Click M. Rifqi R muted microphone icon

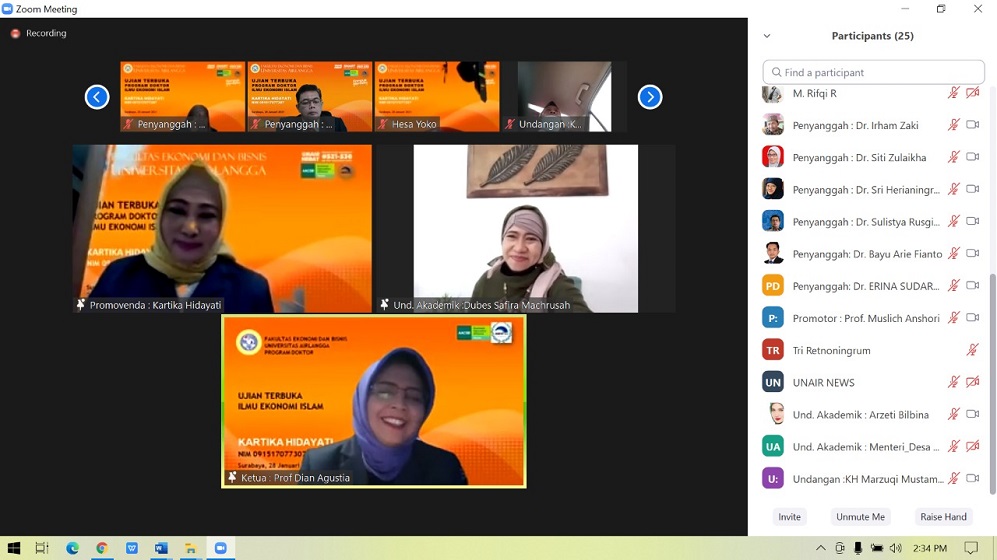pyautogui.click(x=953, y=93)
